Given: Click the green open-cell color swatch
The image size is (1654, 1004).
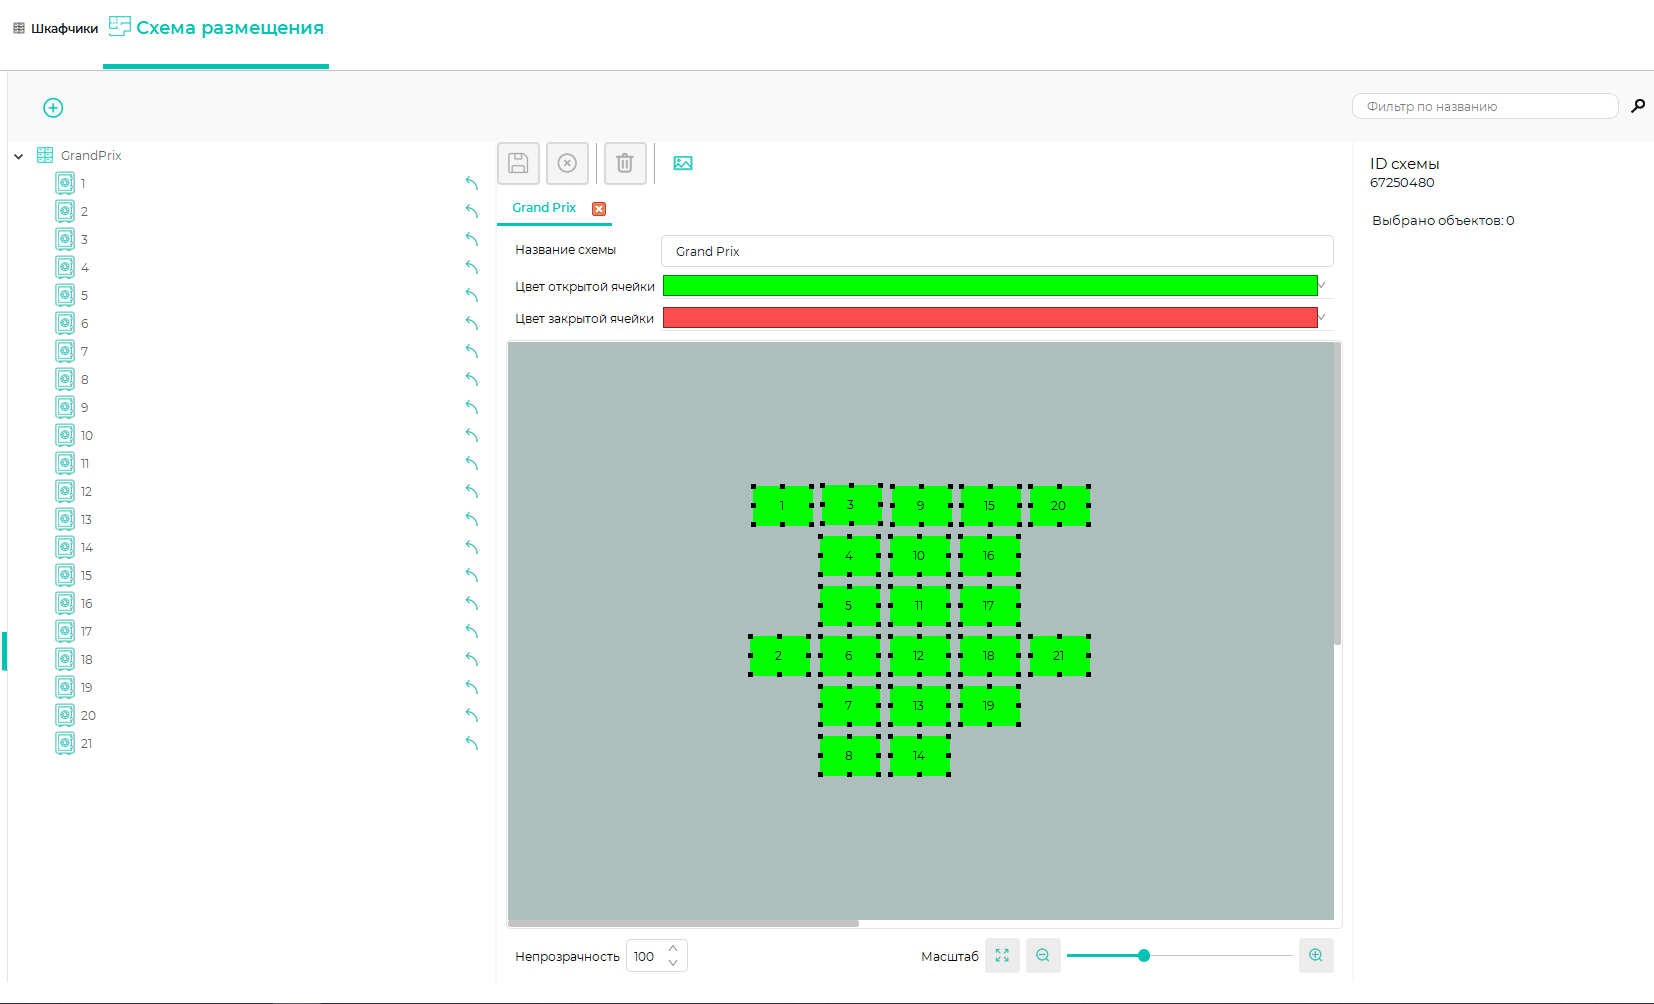Looking at the screenshot, I should click(x=990, y=286).
